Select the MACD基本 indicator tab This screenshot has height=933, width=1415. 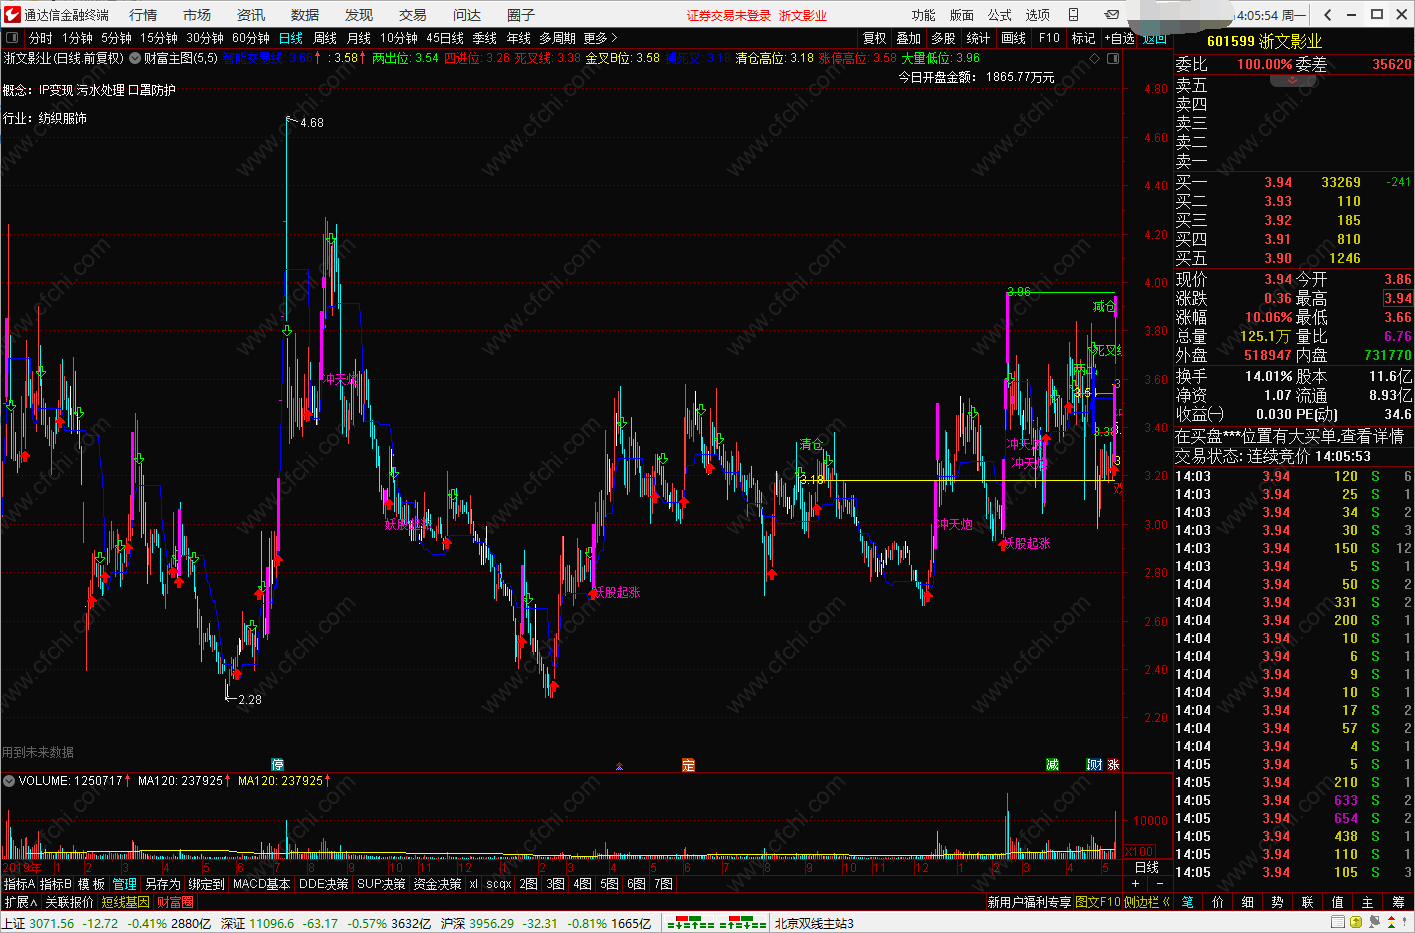pos(261,884)
